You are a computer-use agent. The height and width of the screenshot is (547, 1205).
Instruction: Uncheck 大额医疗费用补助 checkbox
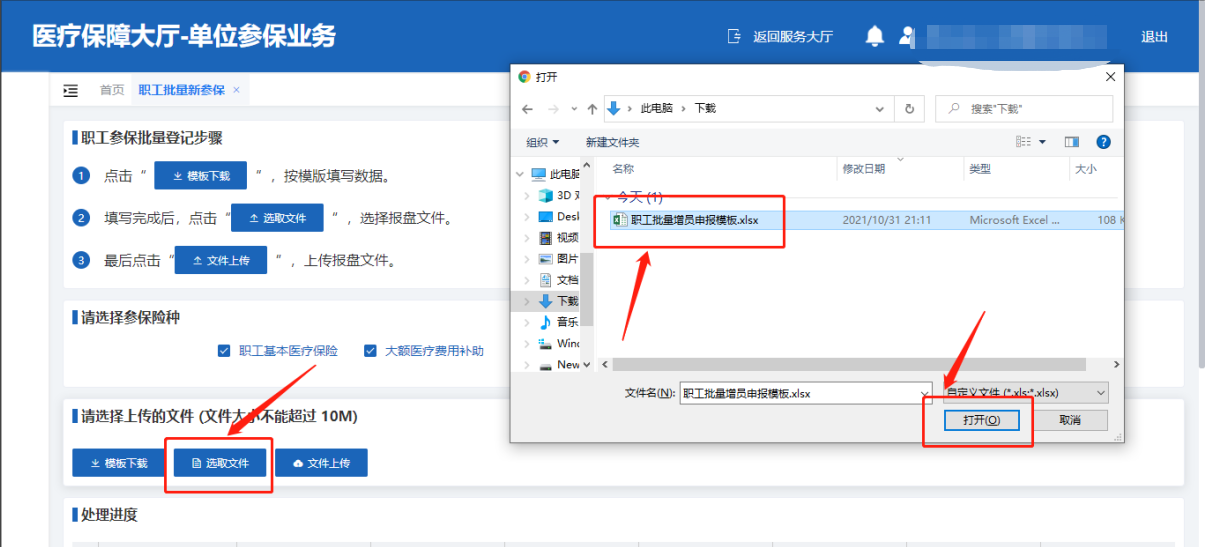[370, 351]
